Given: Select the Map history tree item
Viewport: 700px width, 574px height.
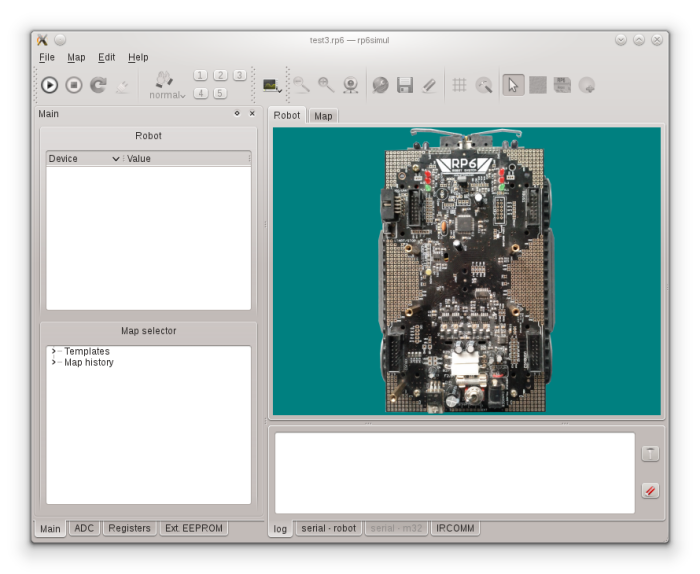Looking at the screenshot, I should click(89, 362).
